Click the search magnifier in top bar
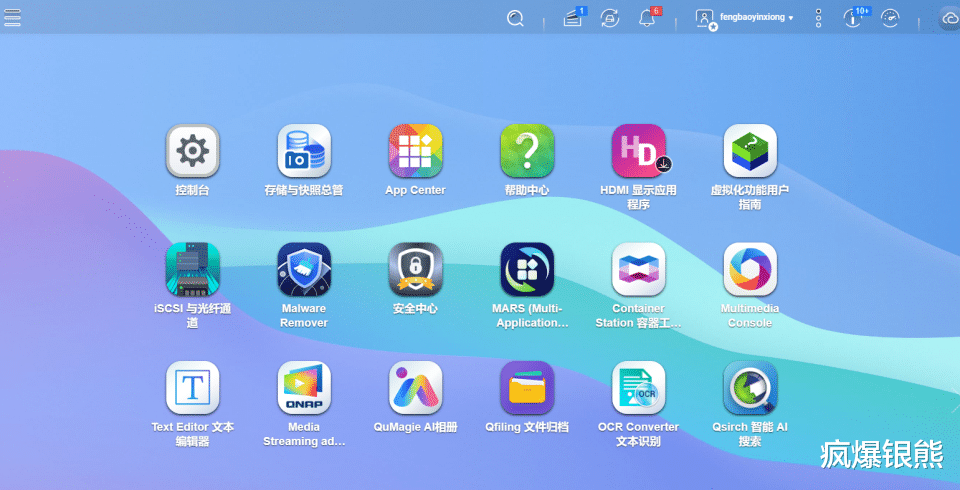Image resolution: width=960 pixels, height=490 pixels. [x=515, y=18]
